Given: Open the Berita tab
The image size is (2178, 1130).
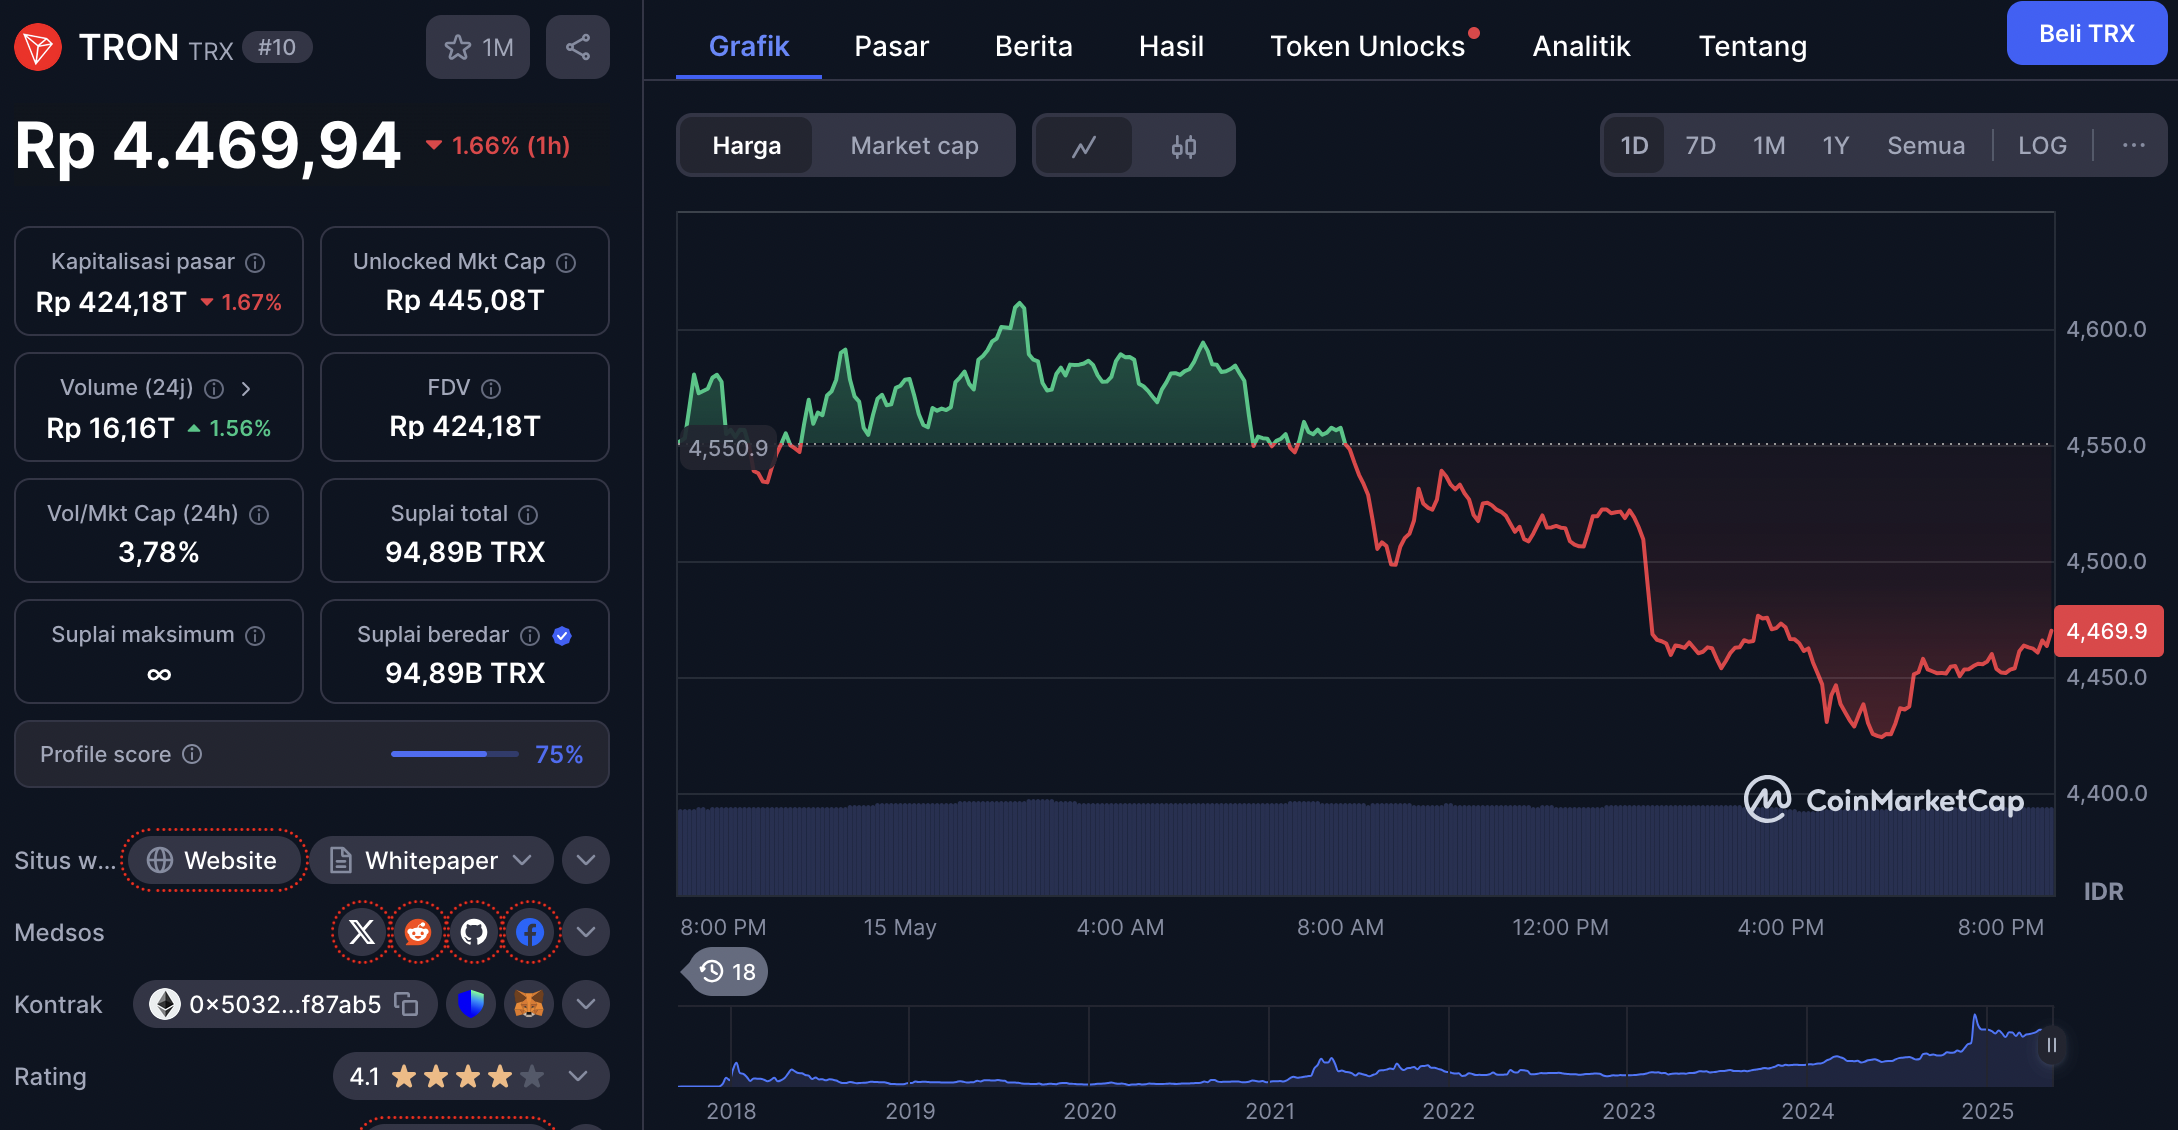Looking at the screenshot, I should coord(1033,46).
